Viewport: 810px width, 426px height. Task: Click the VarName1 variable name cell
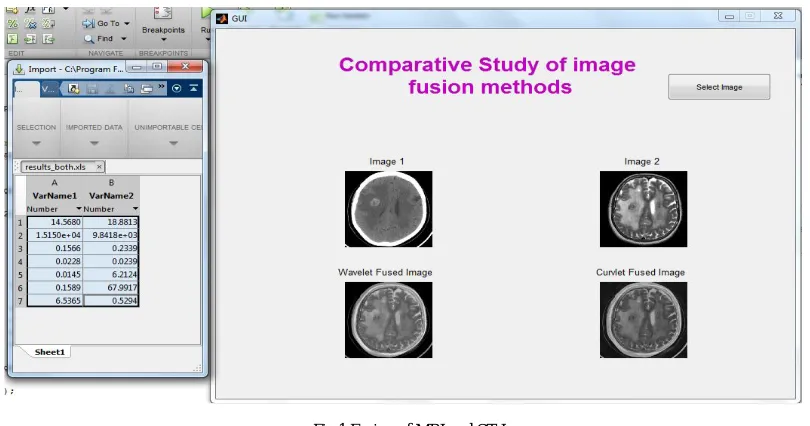(54, 196)
